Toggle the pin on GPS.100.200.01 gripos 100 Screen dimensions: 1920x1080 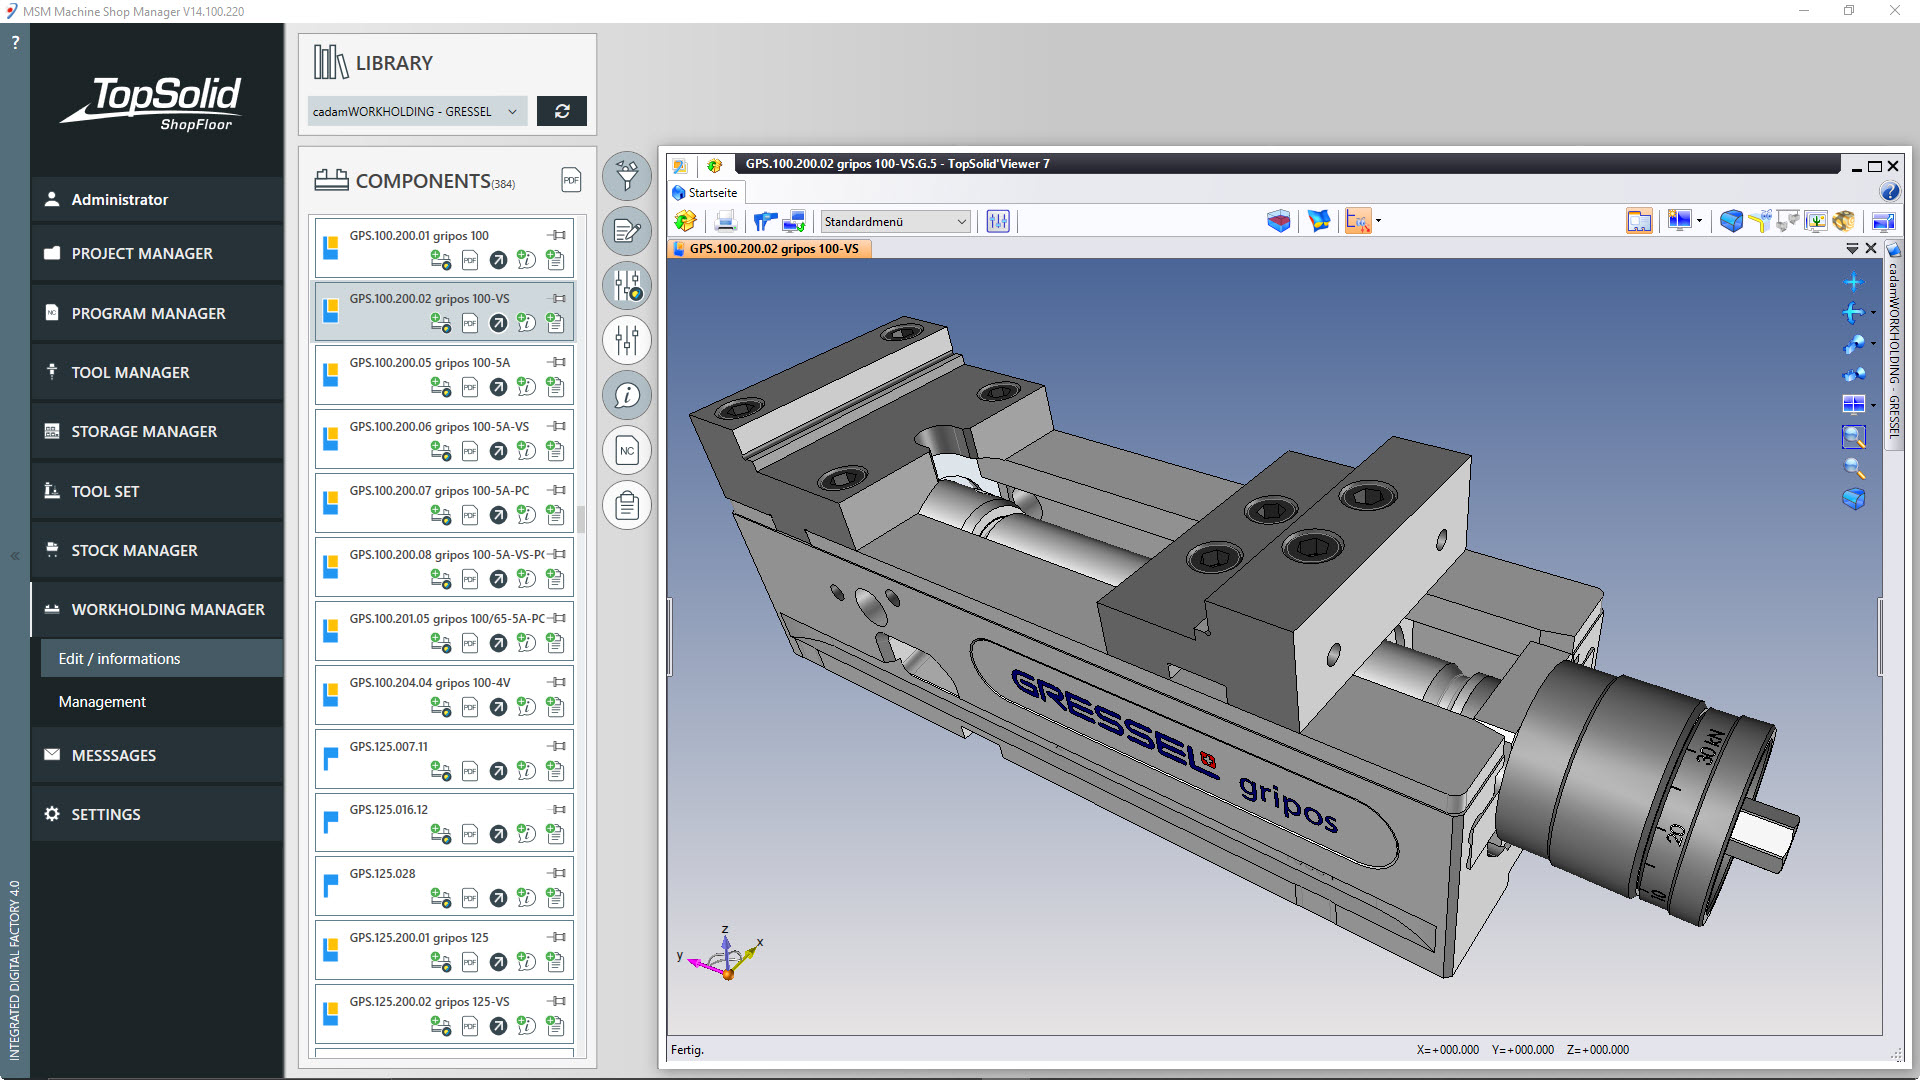pos(558,235)
